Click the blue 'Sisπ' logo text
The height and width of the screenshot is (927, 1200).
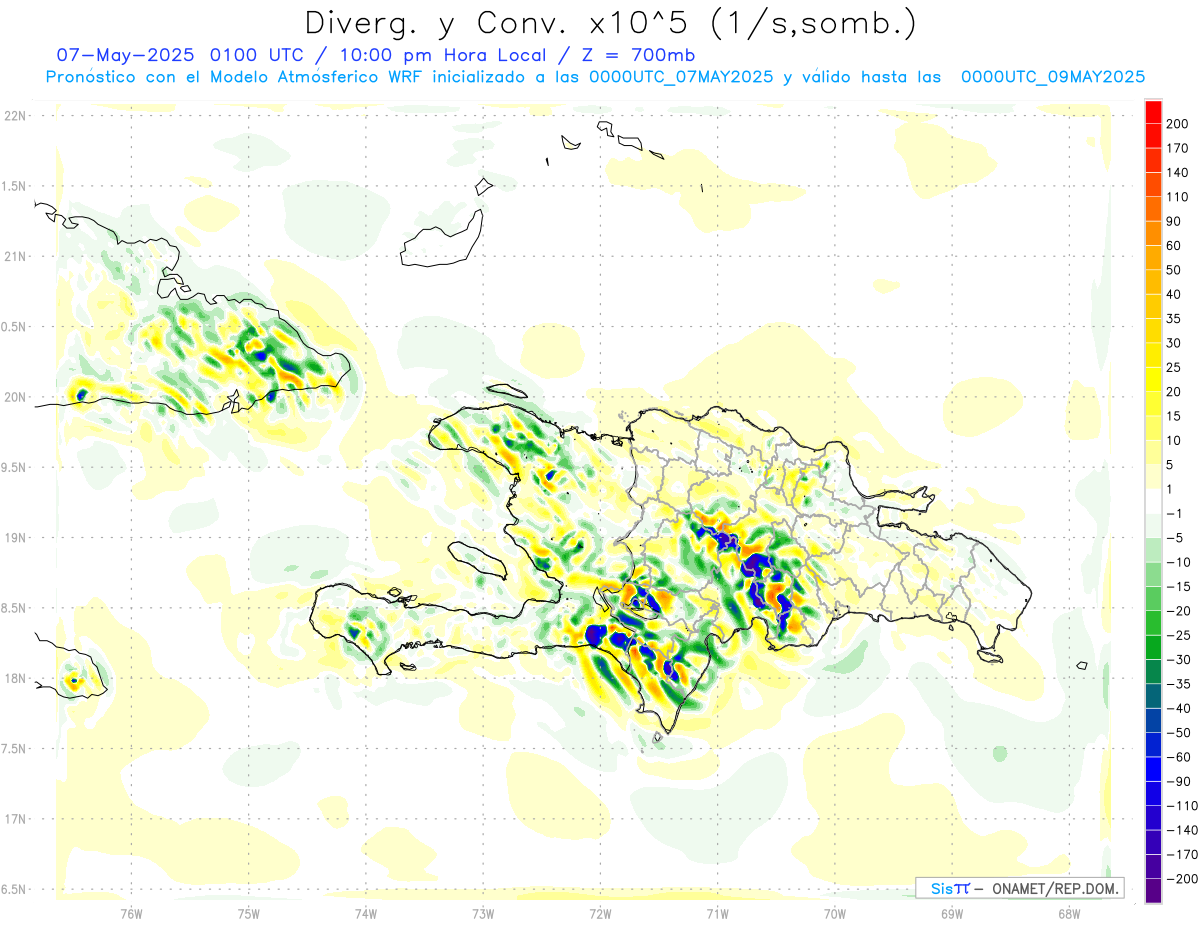pyautogui.click(x=949, y=888)
